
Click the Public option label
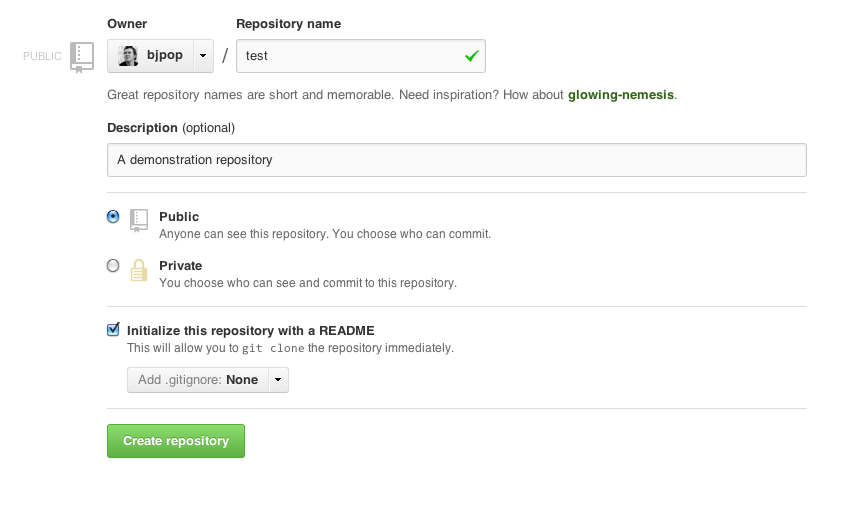point(179,217)
